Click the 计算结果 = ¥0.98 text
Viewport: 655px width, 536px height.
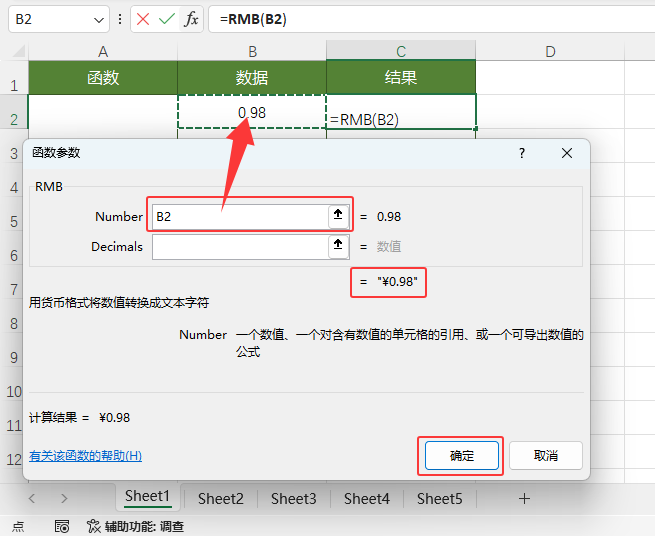pos(79,417)
